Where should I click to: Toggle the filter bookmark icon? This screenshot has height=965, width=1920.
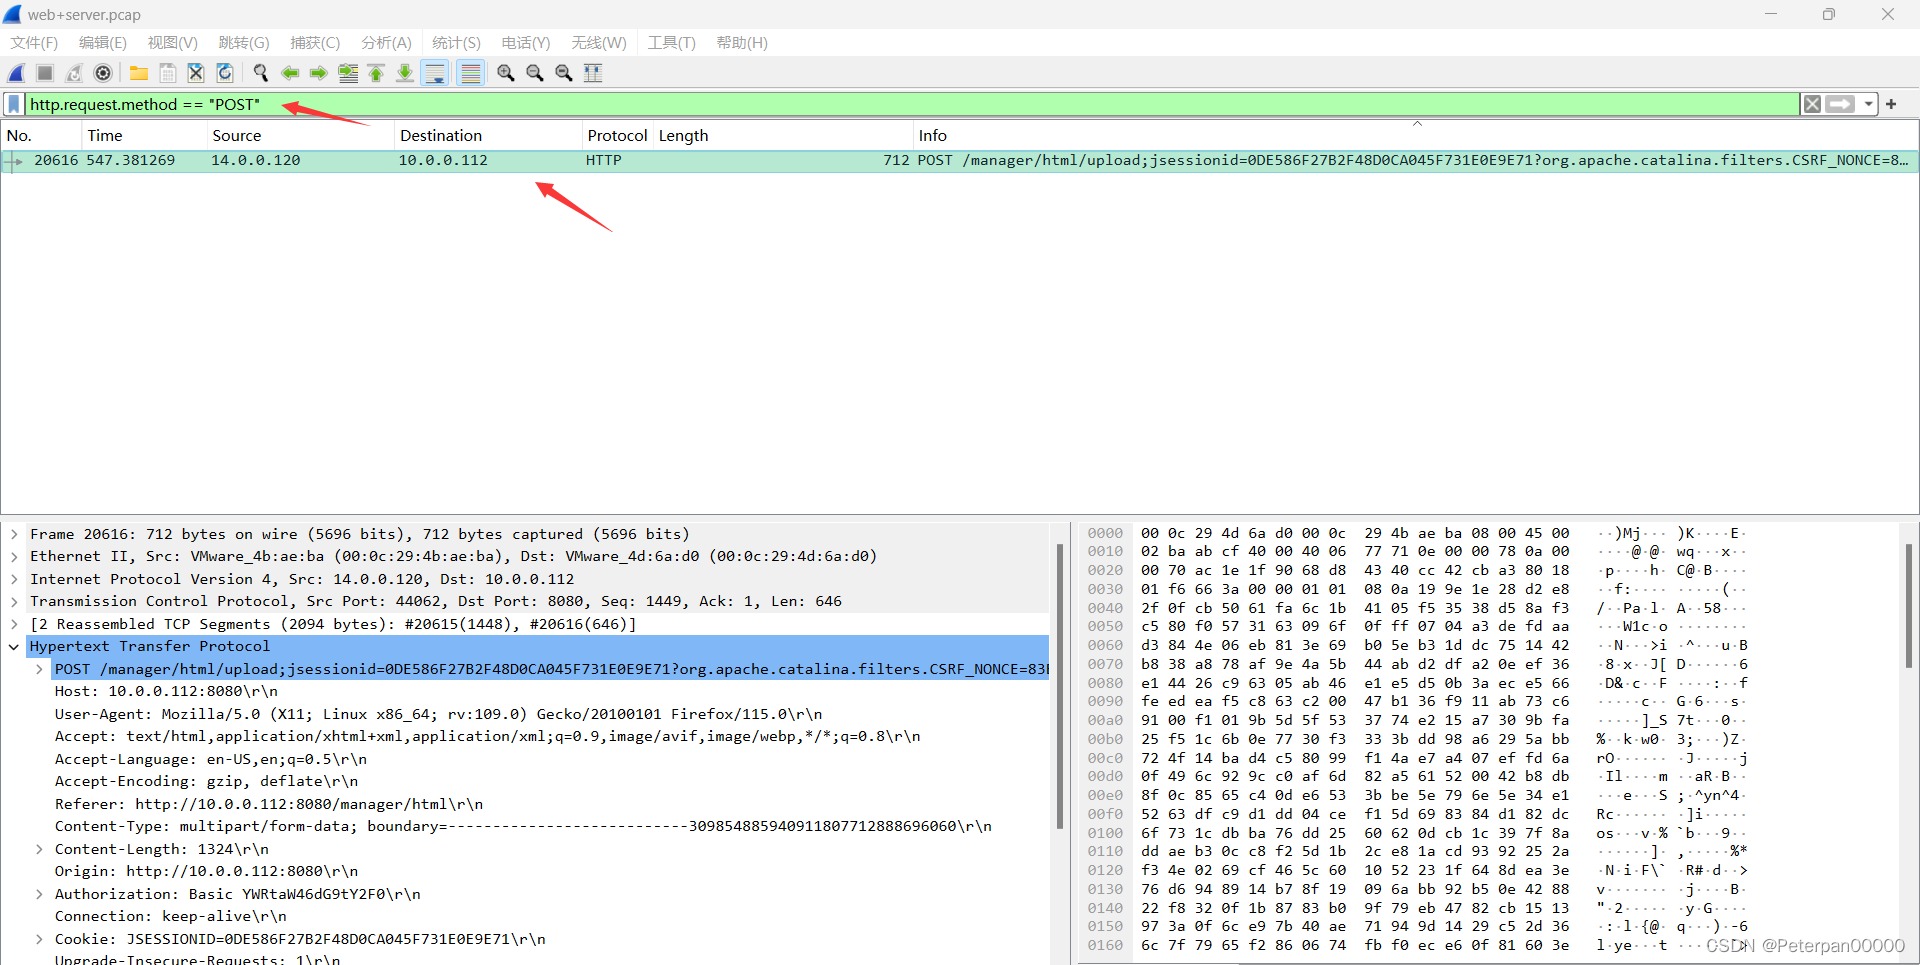[13, 104]
